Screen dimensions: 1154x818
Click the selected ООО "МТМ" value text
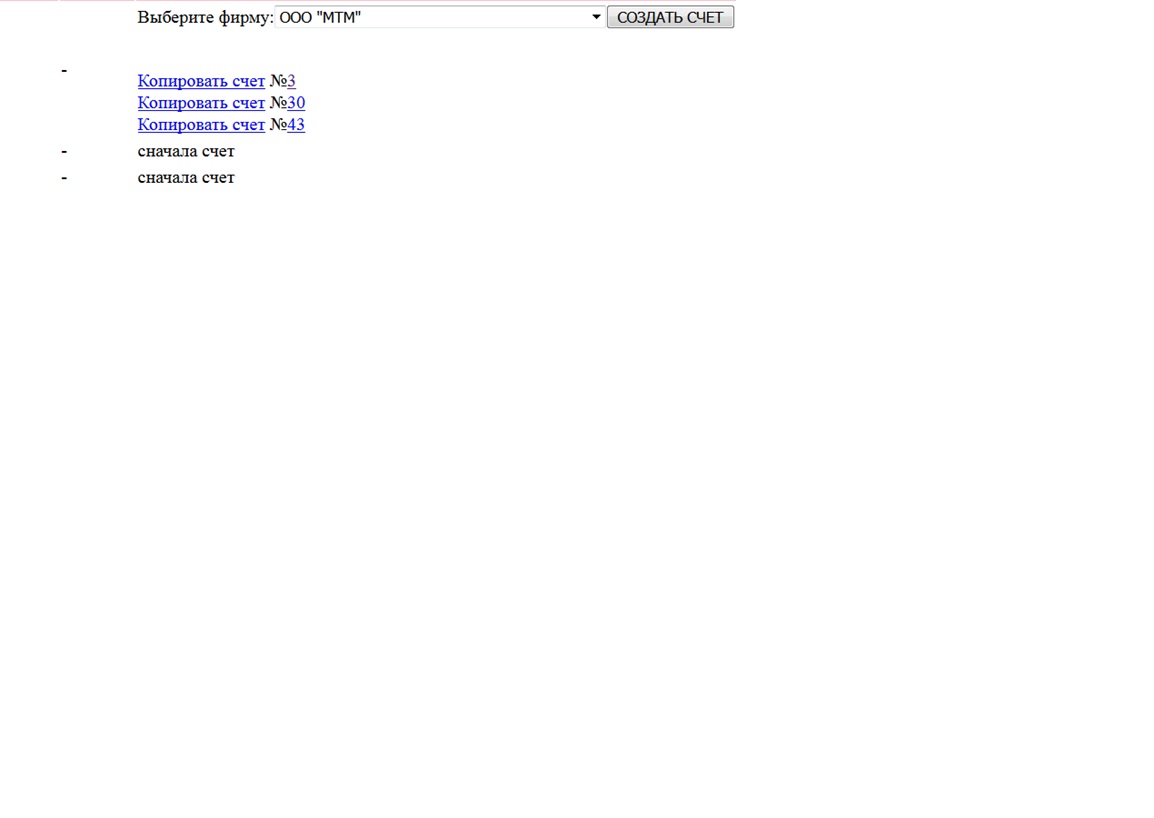pyautogui.click(x=320, y=17)
